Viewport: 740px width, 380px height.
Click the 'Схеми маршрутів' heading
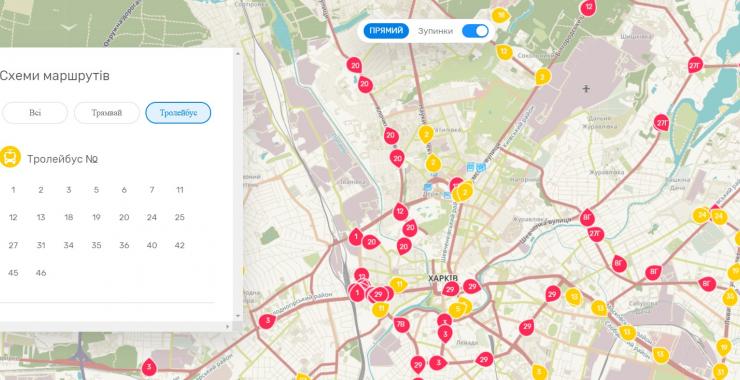[x=54, y=76]
